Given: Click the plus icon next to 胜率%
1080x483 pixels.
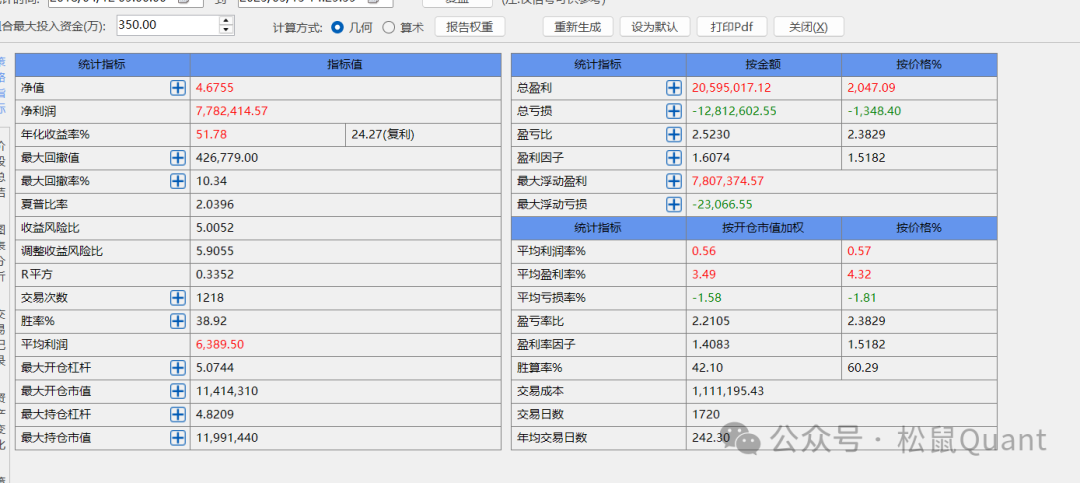Looking at the screenshot, I should (x=178, y=321).
